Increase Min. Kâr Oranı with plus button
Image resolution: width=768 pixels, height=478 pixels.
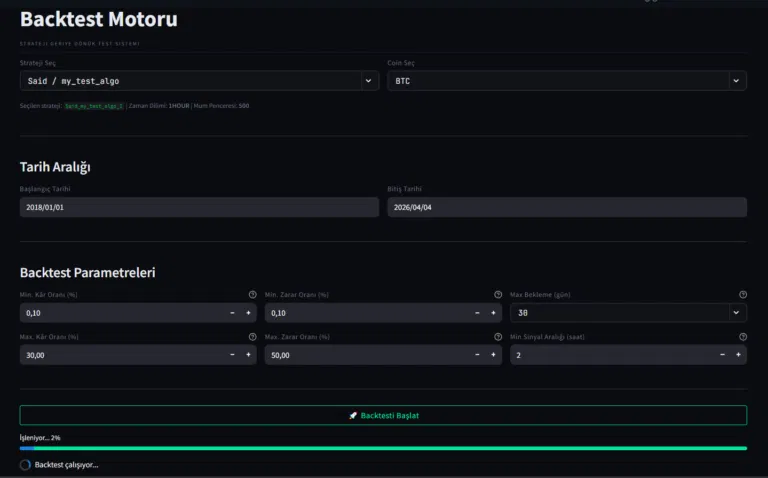tap(248, 313)
